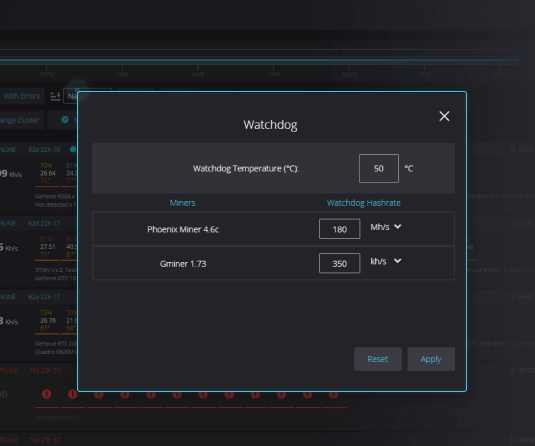
Task: Click the sort order icon in background
Action: (55, 97)
